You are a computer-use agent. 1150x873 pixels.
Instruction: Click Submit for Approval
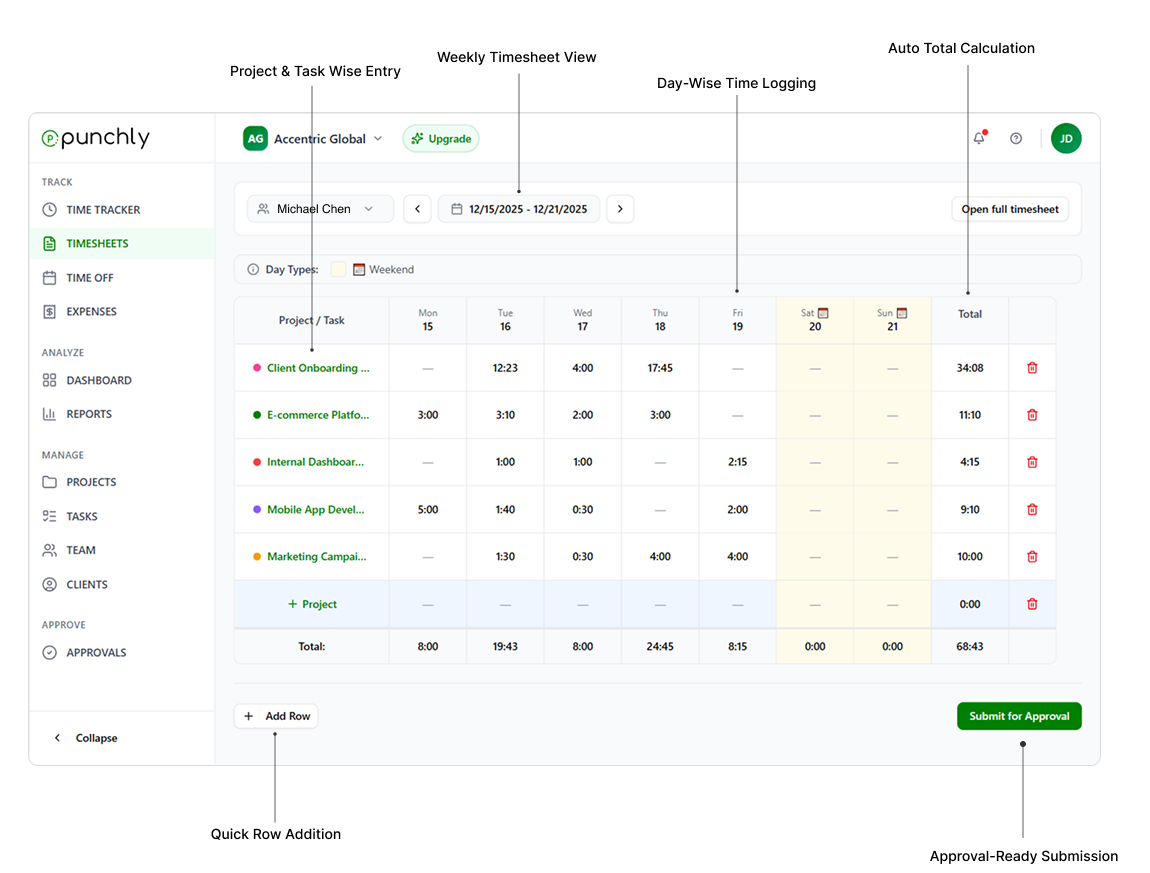tap(1019, 715)
